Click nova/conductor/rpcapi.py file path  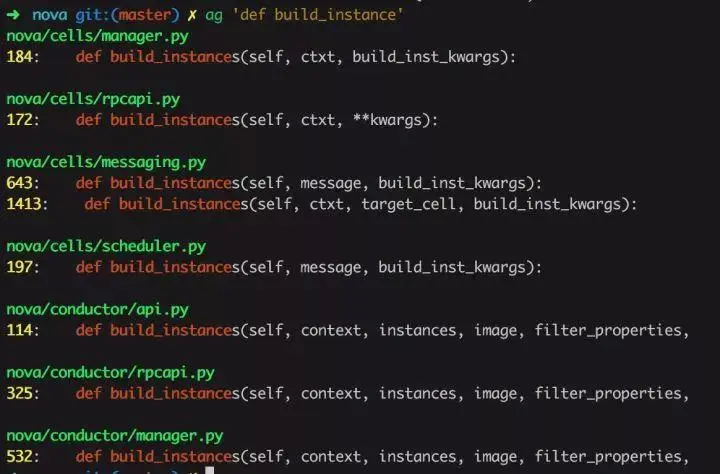point(110,373)
